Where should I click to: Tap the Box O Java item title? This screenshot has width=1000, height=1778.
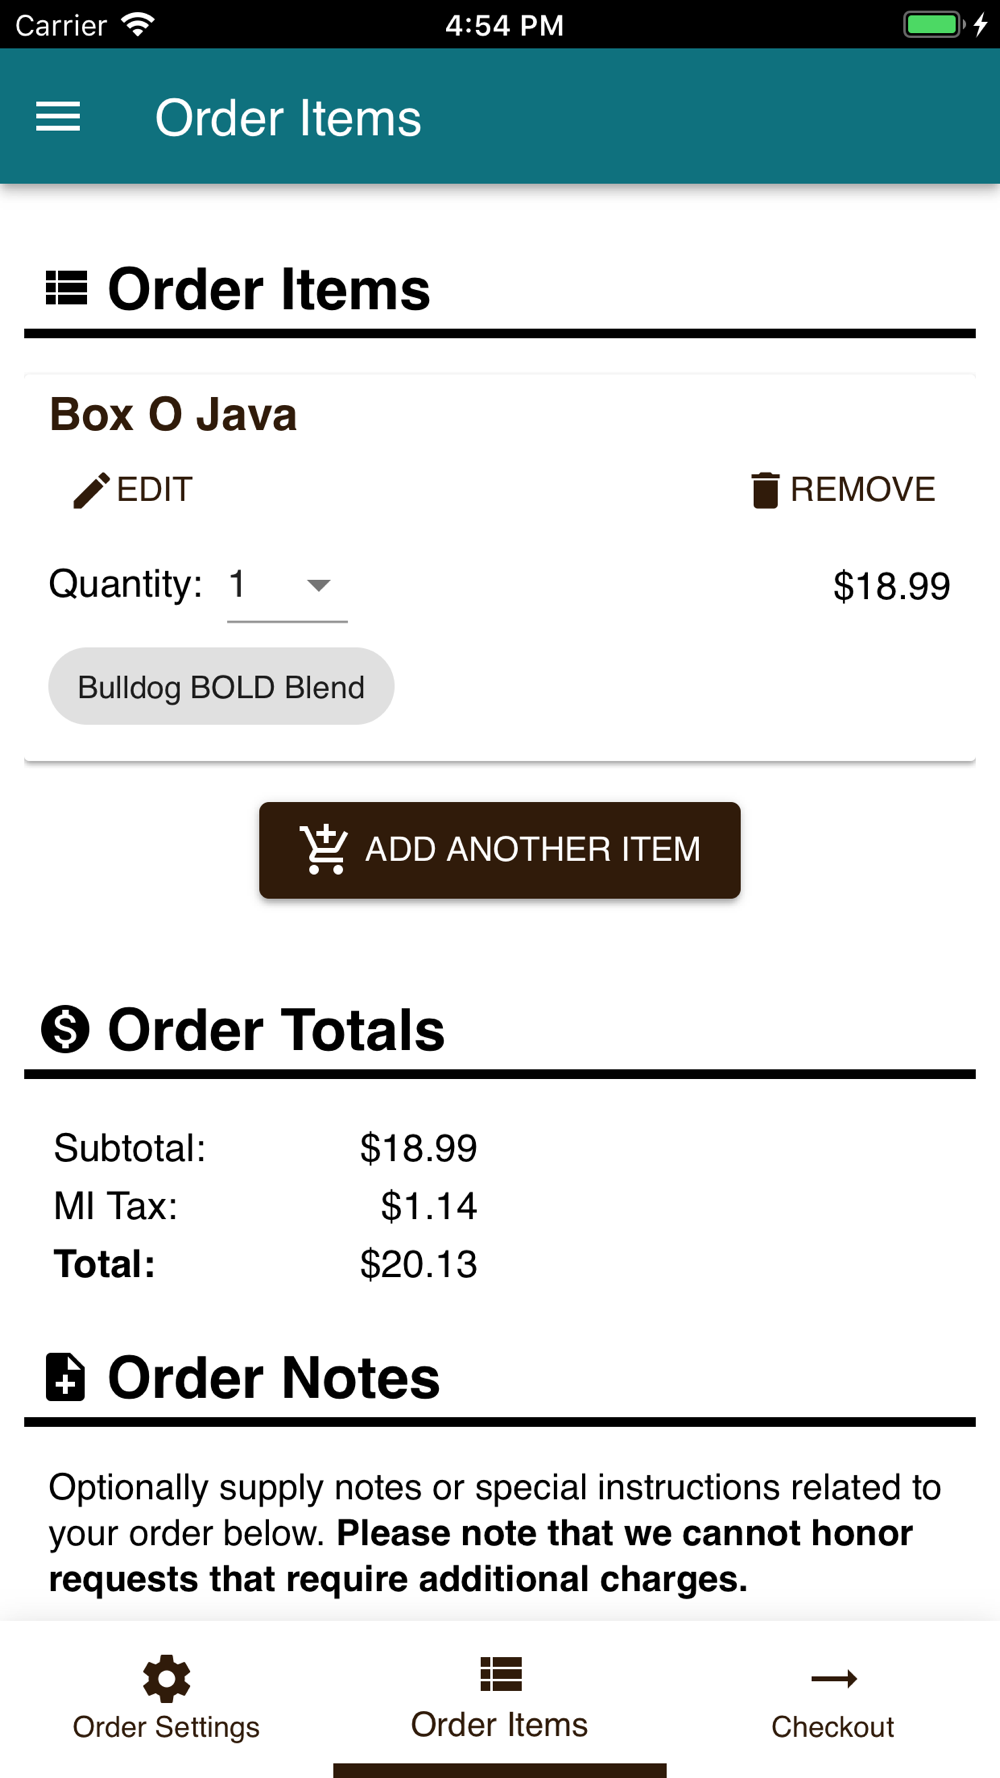click(x=173, y=414)
